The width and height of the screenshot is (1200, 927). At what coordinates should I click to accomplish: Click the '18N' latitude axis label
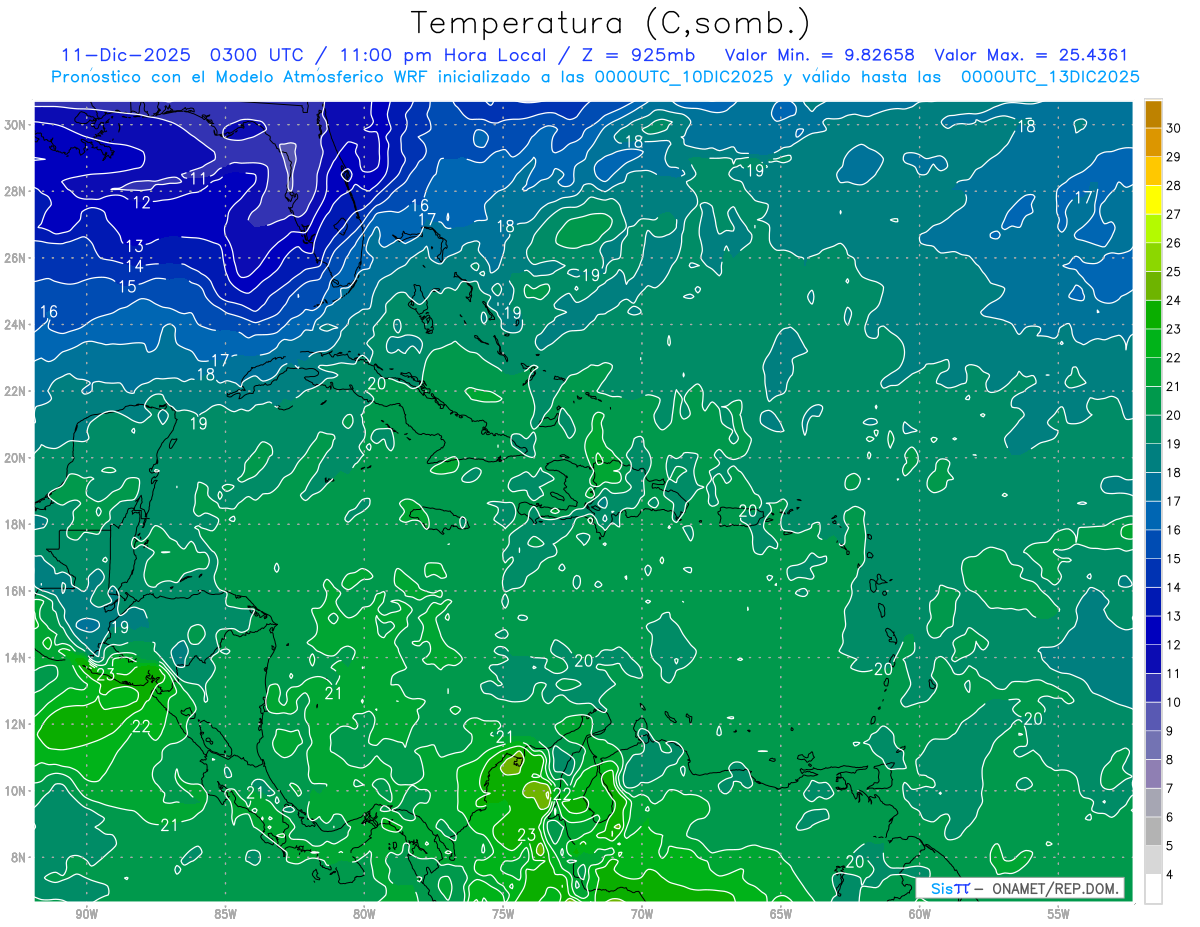pos(16,524)
